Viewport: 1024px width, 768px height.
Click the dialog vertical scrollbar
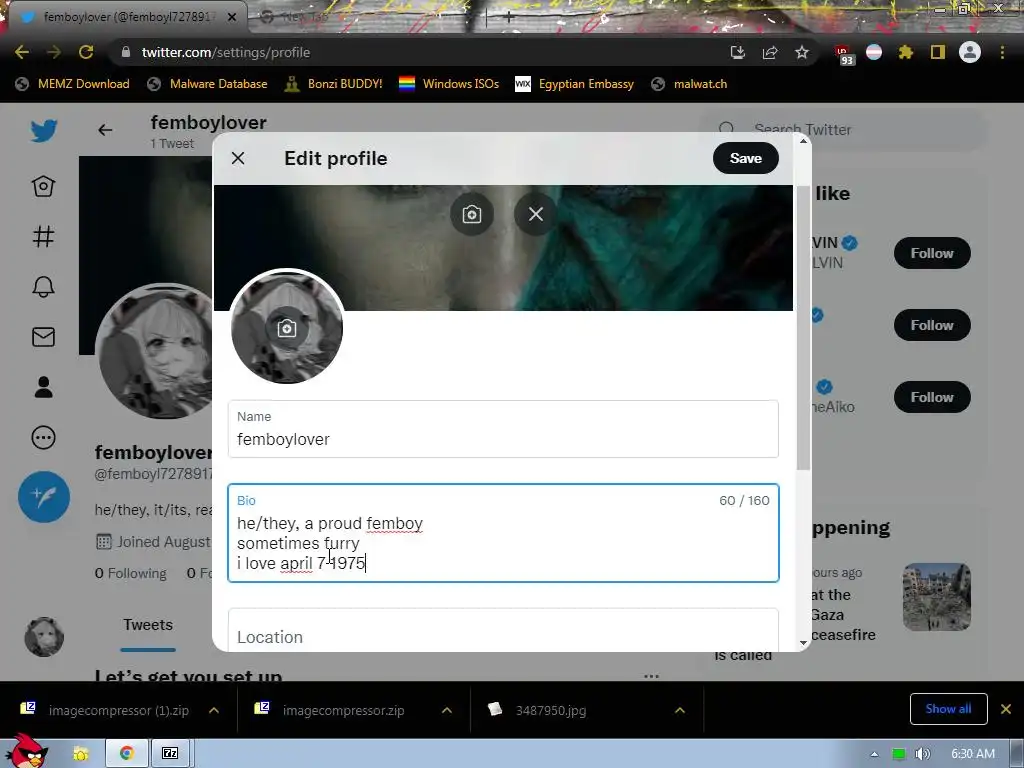pos(803,327)
